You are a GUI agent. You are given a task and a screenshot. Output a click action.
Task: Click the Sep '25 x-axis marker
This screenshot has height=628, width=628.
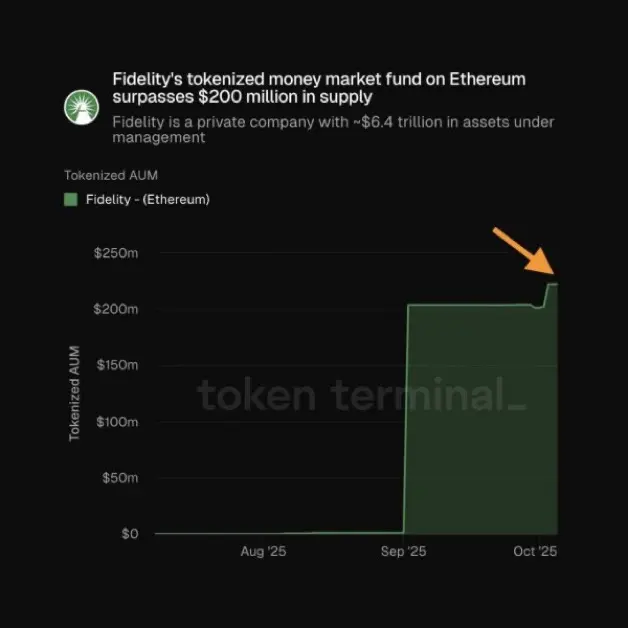pos(403,552)
